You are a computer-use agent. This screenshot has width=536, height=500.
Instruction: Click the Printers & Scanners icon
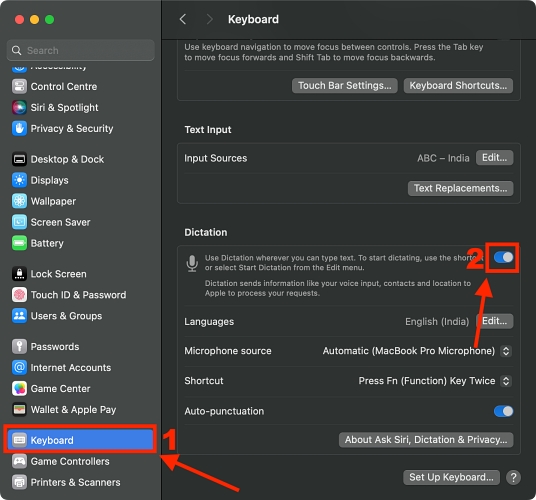[x=19, y=482]
